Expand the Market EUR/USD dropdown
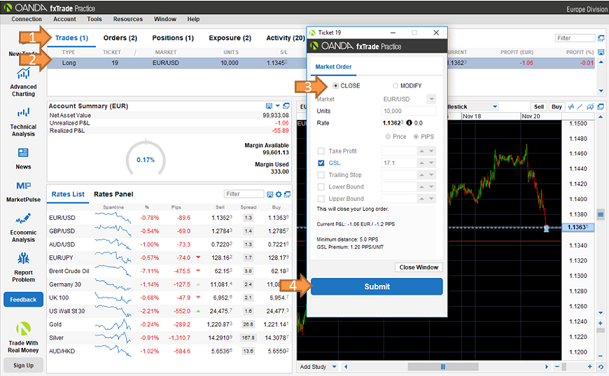 click(x=431, y=99)
